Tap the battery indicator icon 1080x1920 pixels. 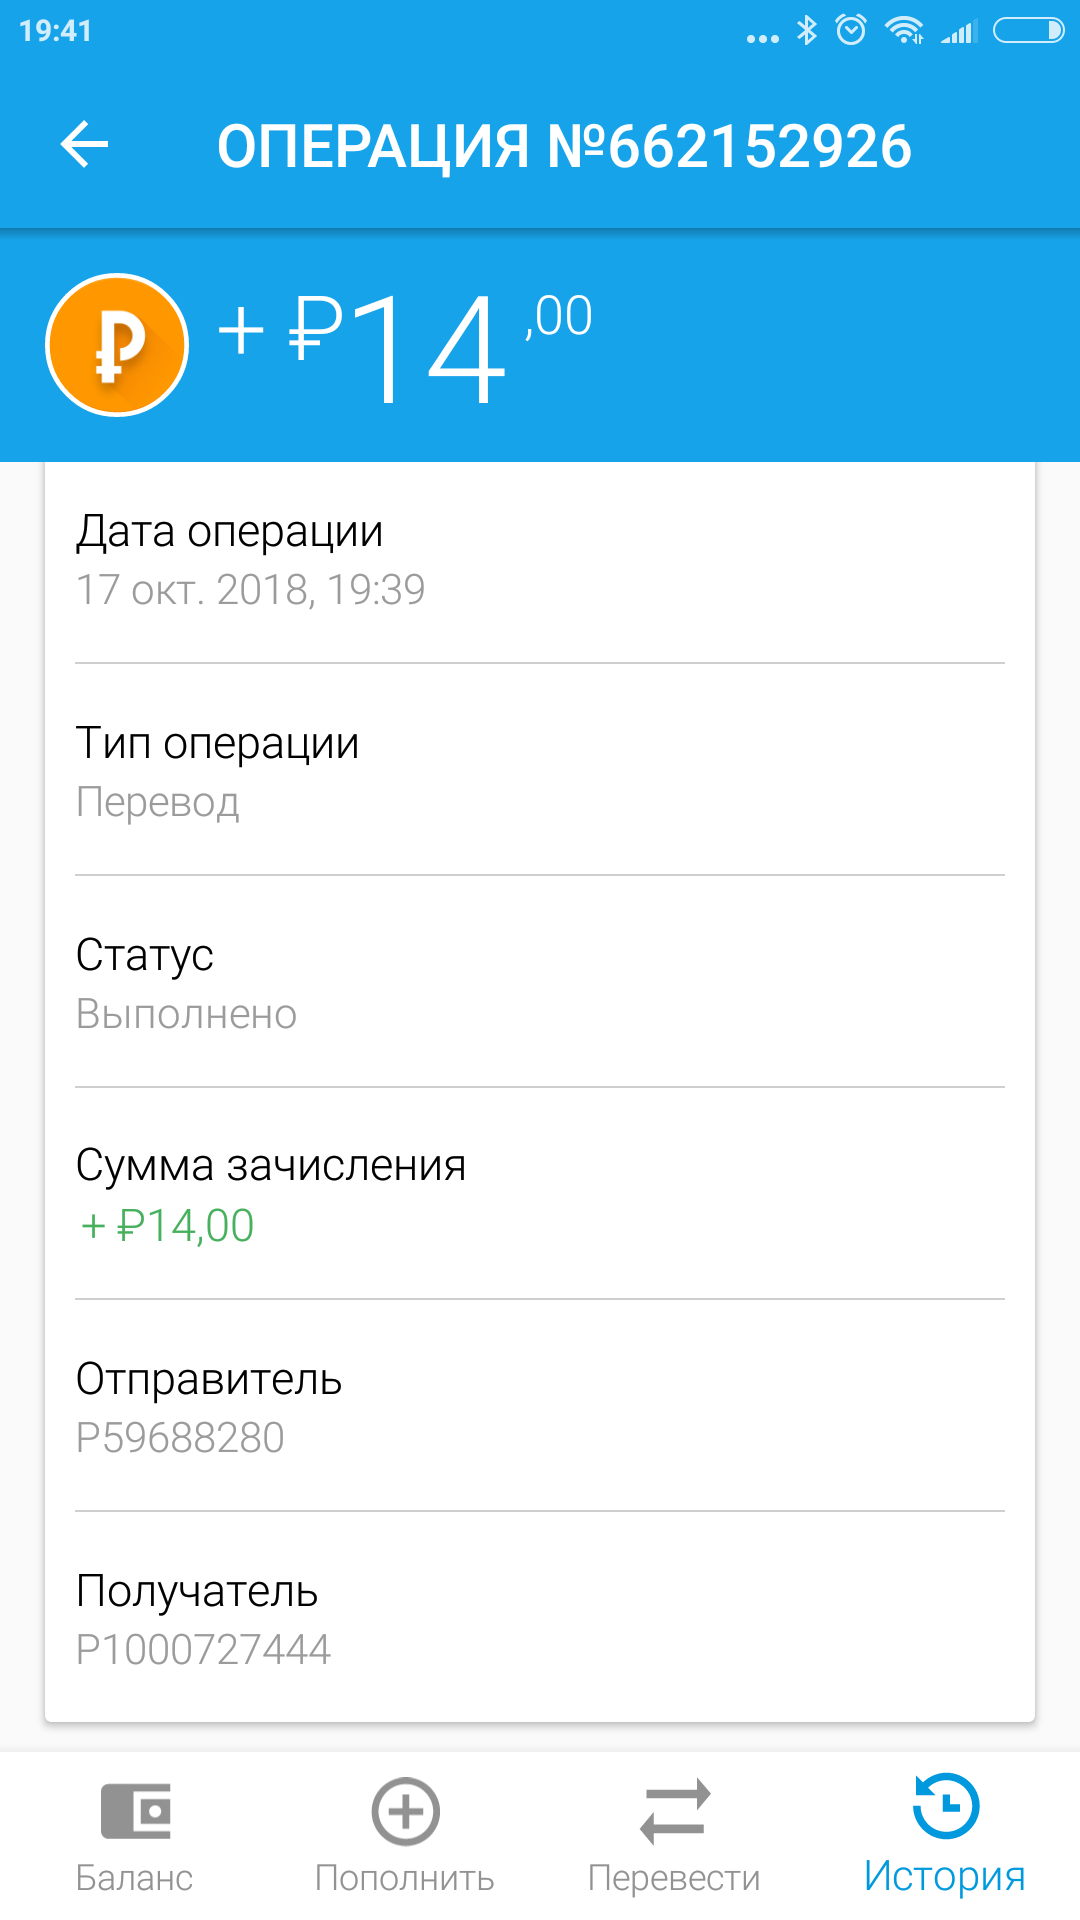click(x=1028, y=31)
